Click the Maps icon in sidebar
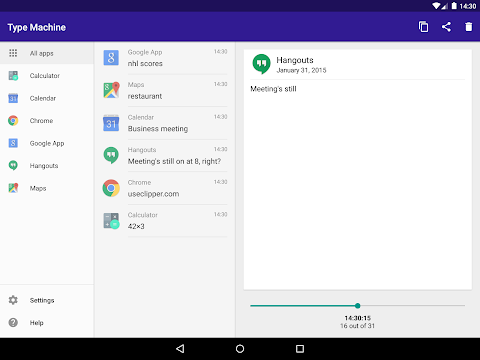Image resolution: width=480 pixels, height=360 pixels. click(x=13, y=188)
